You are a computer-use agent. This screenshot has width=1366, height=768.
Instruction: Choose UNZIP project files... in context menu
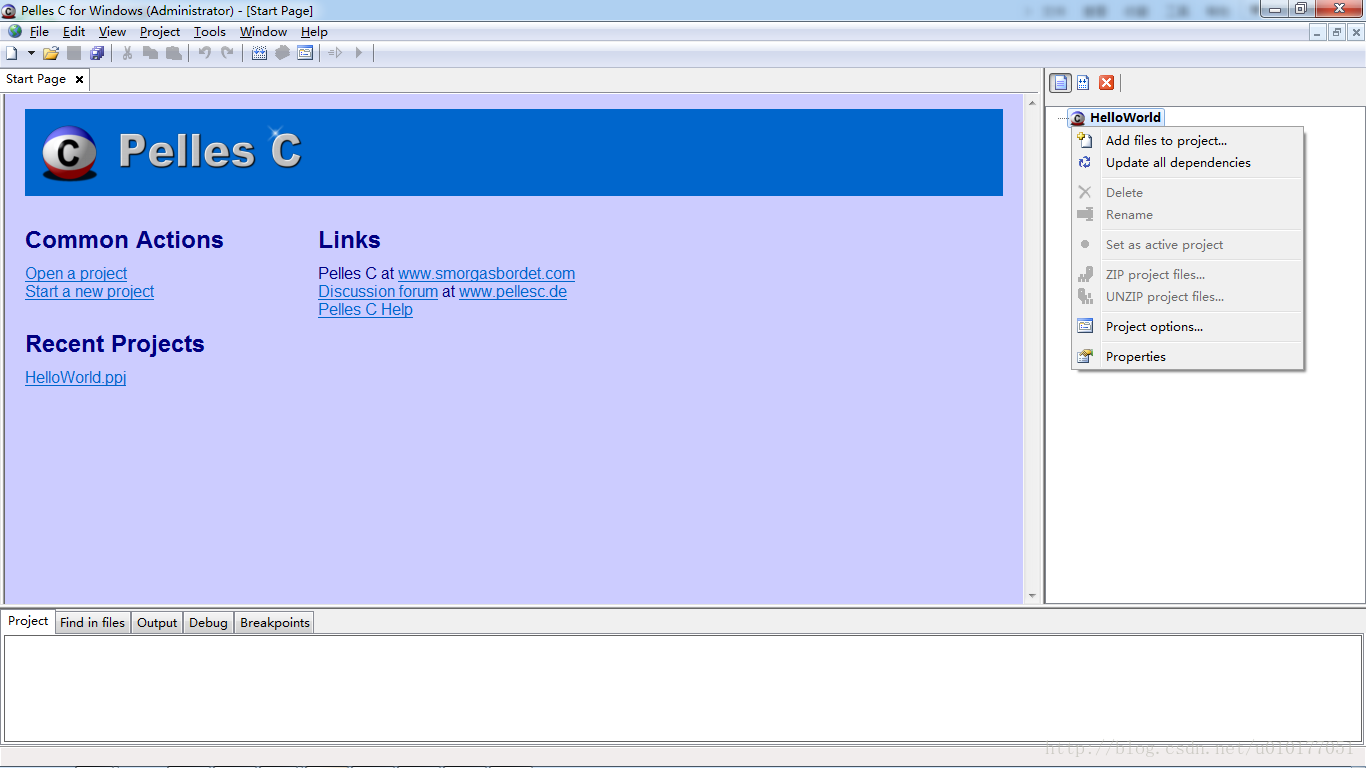pyautogui.click(x=1188, y=297)
